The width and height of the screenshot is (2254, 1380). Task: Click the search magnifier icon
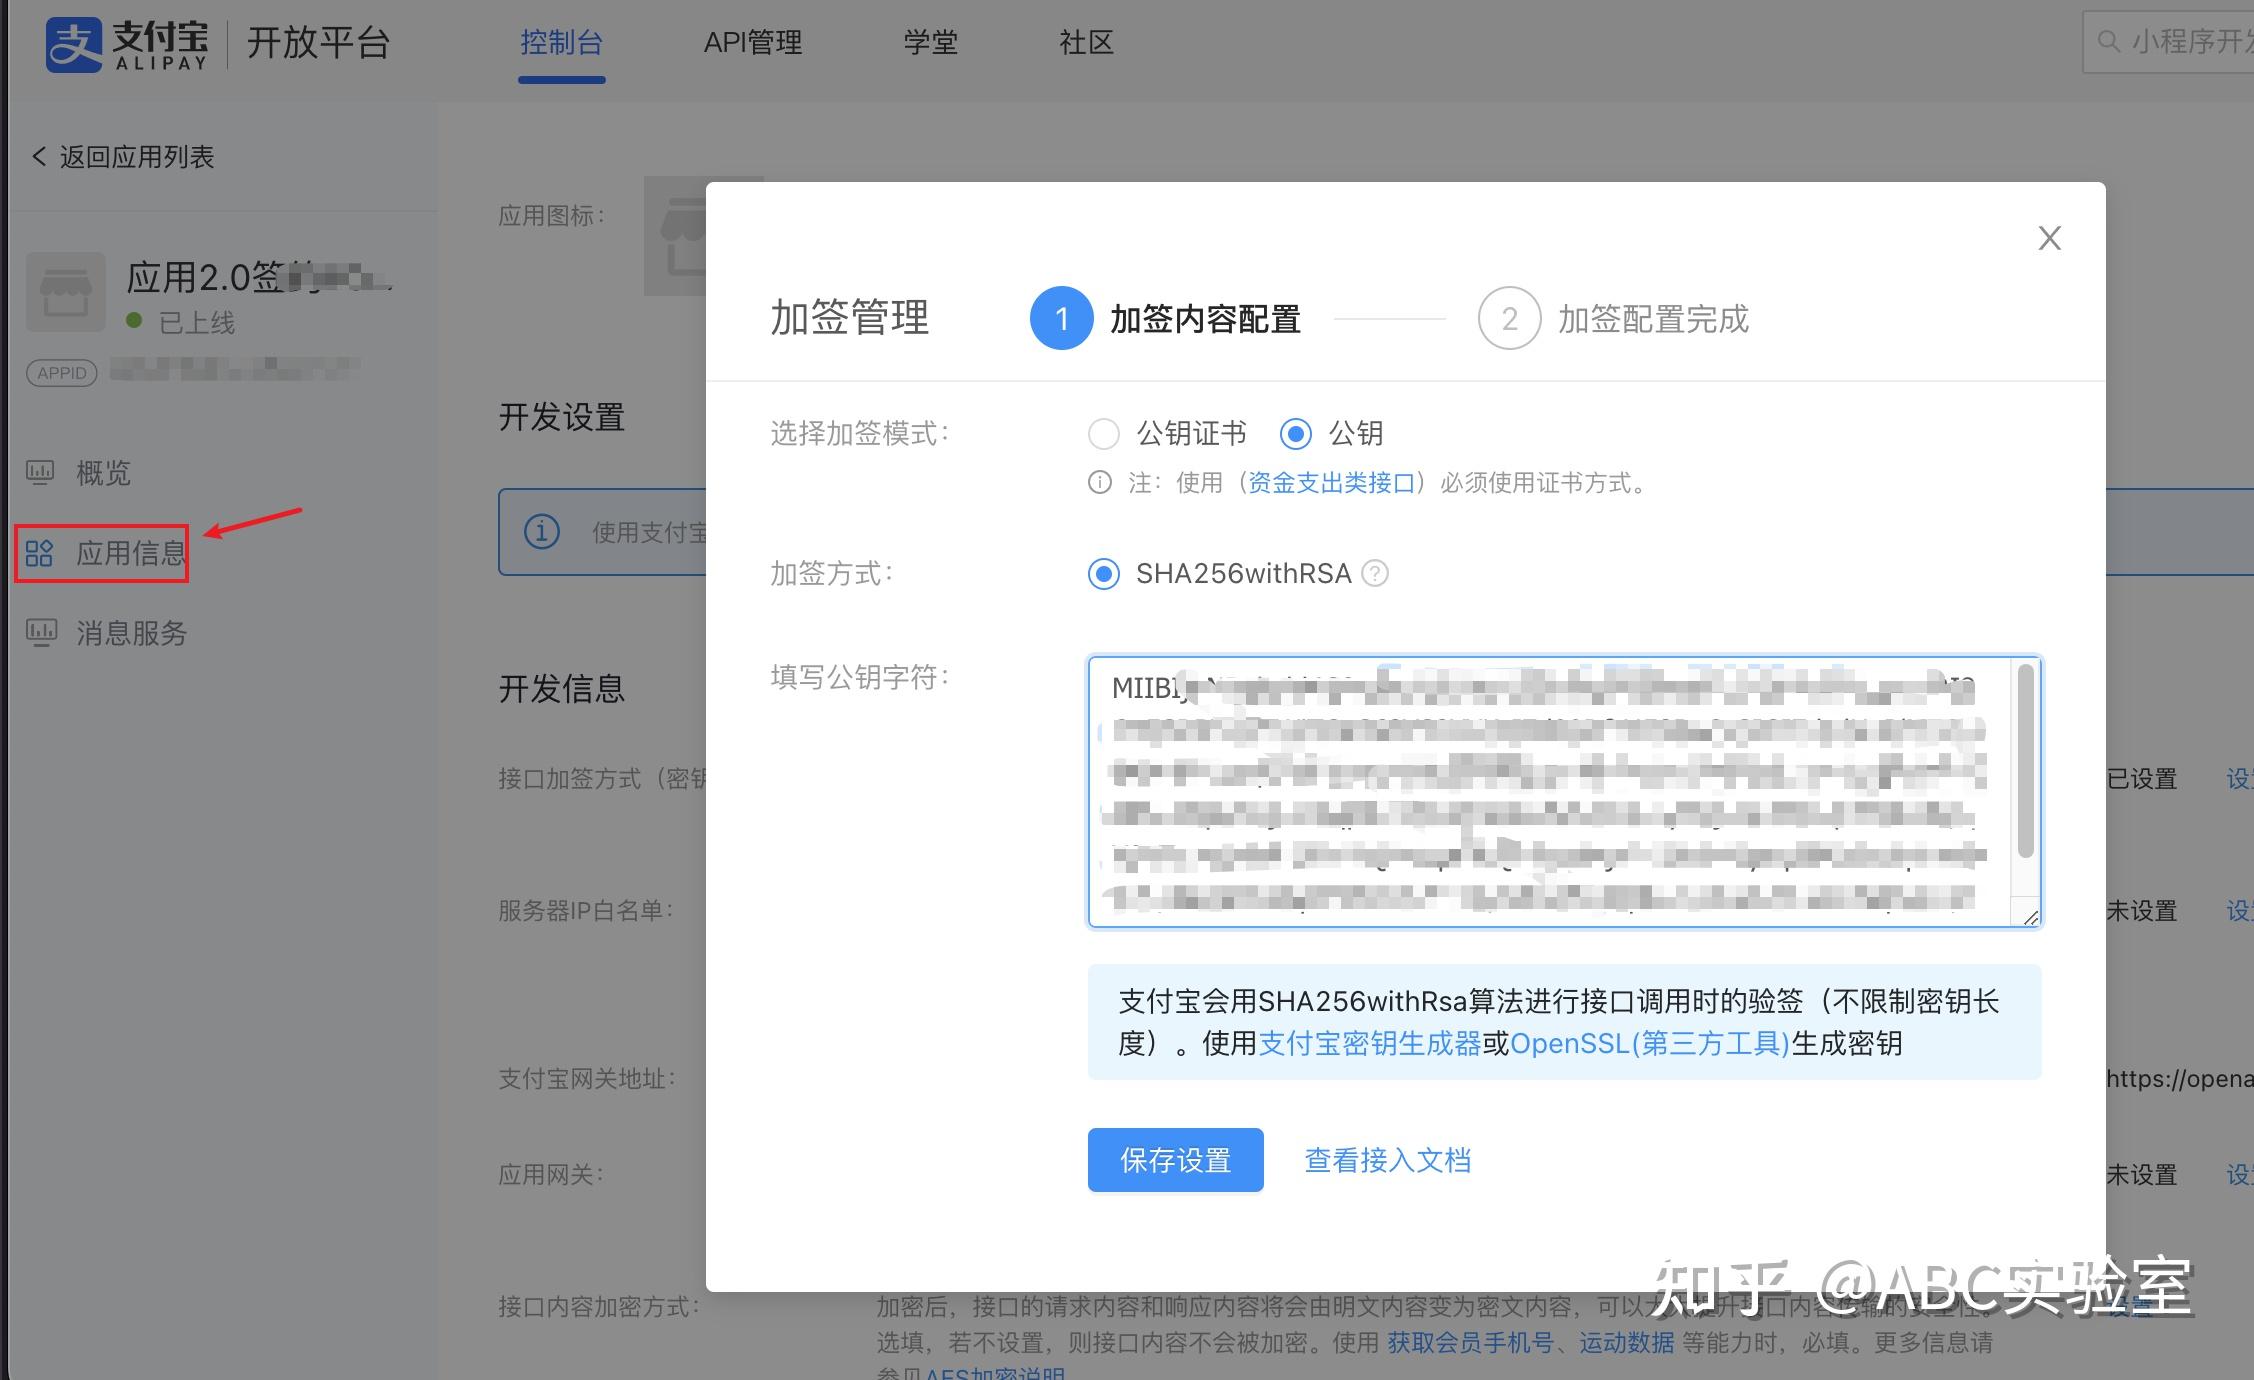coord(2108,42)
